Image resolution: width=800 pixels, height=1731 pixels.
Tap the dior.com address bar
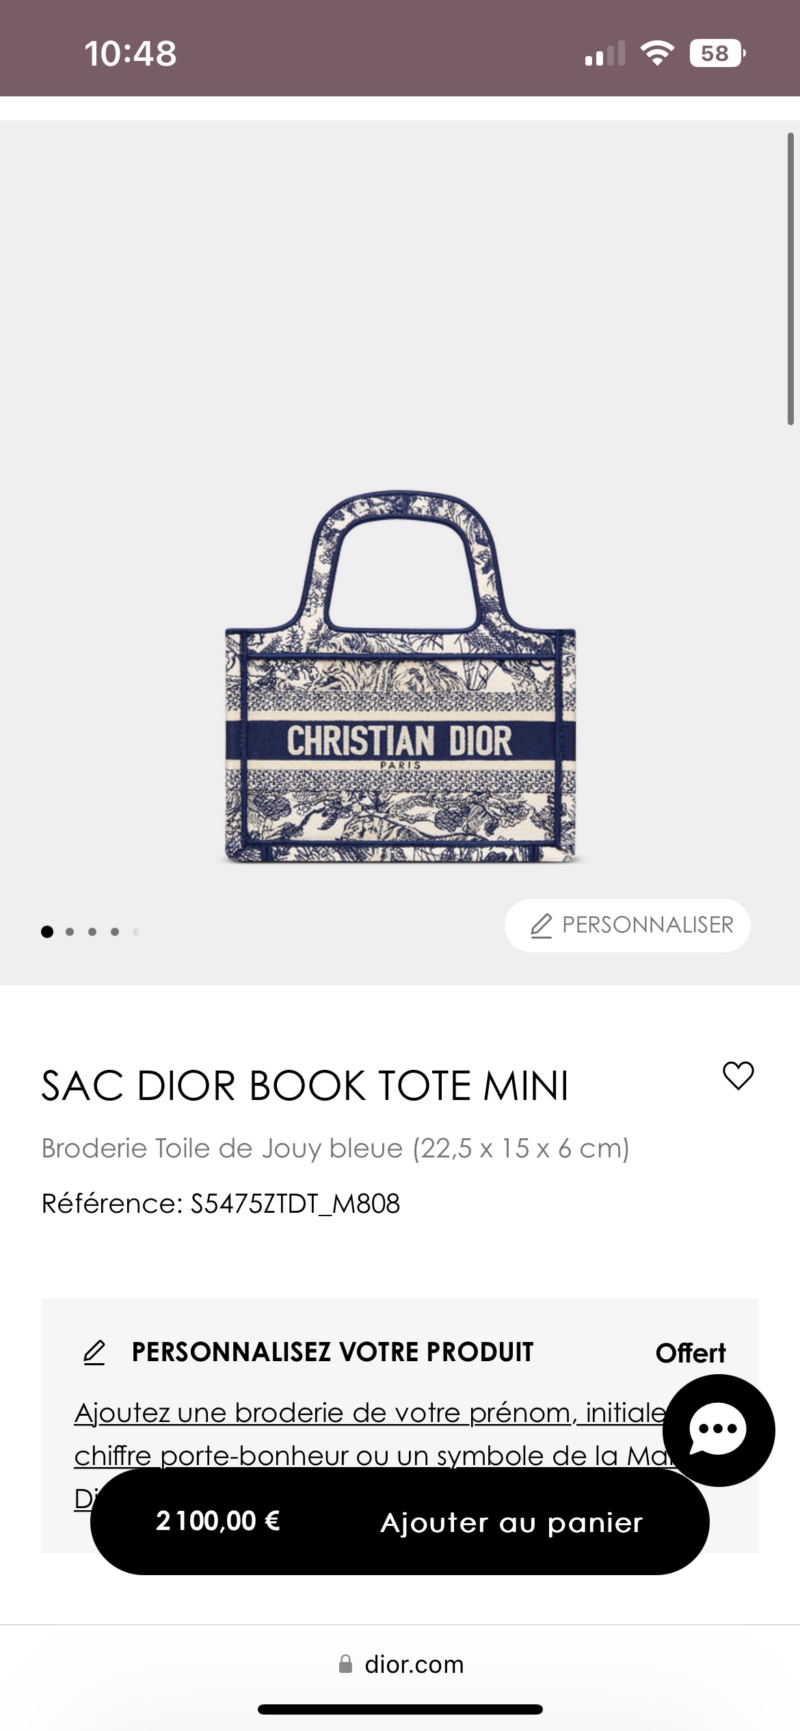click(400, 1664)
